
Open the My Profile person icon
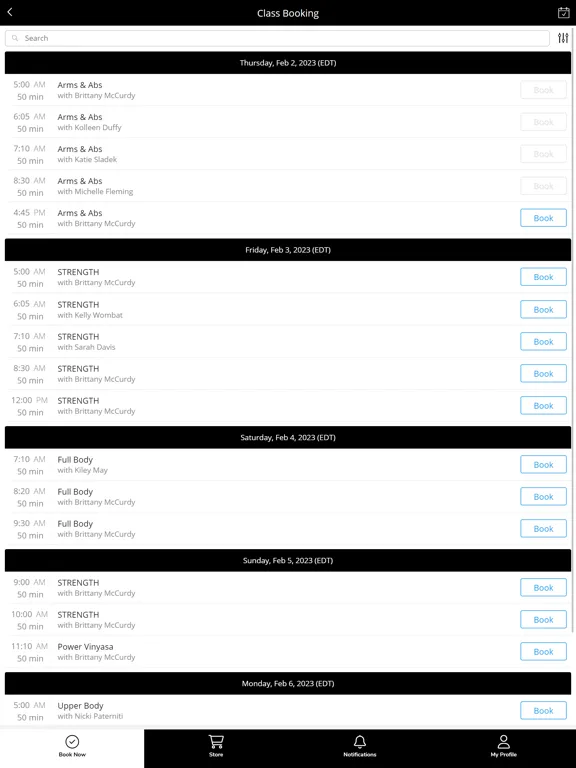504,742
